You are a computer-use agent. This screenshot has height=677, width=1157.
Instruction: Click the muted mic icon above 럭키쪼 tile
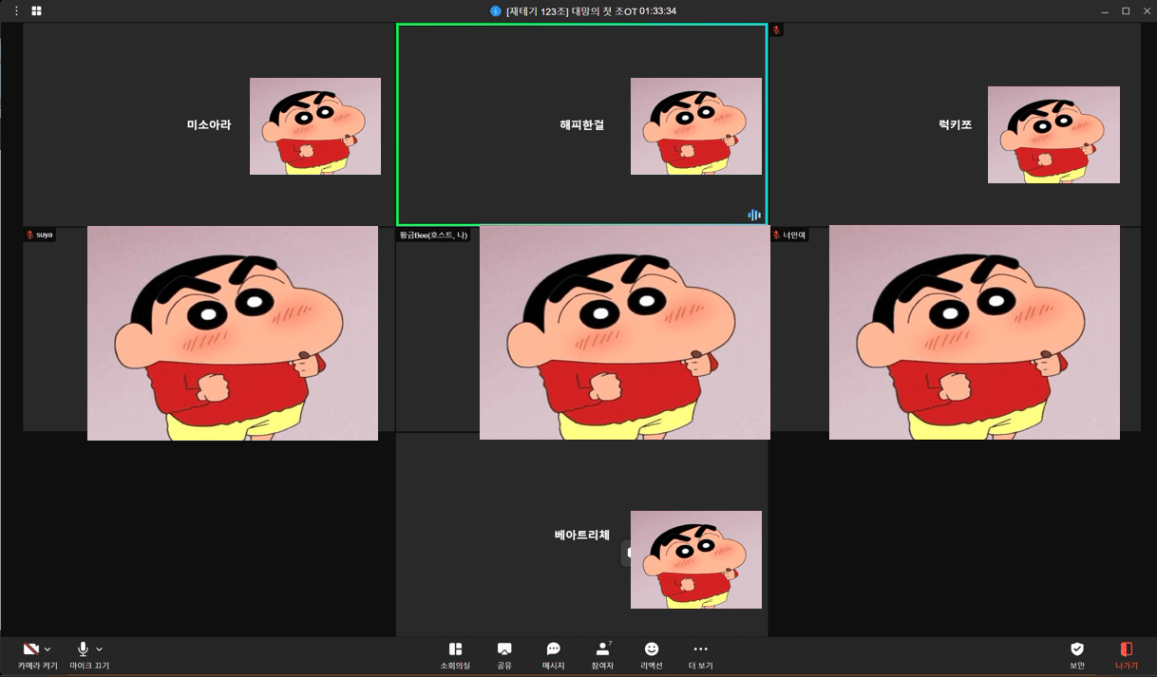pyautogui.click(x=776, y=30)
